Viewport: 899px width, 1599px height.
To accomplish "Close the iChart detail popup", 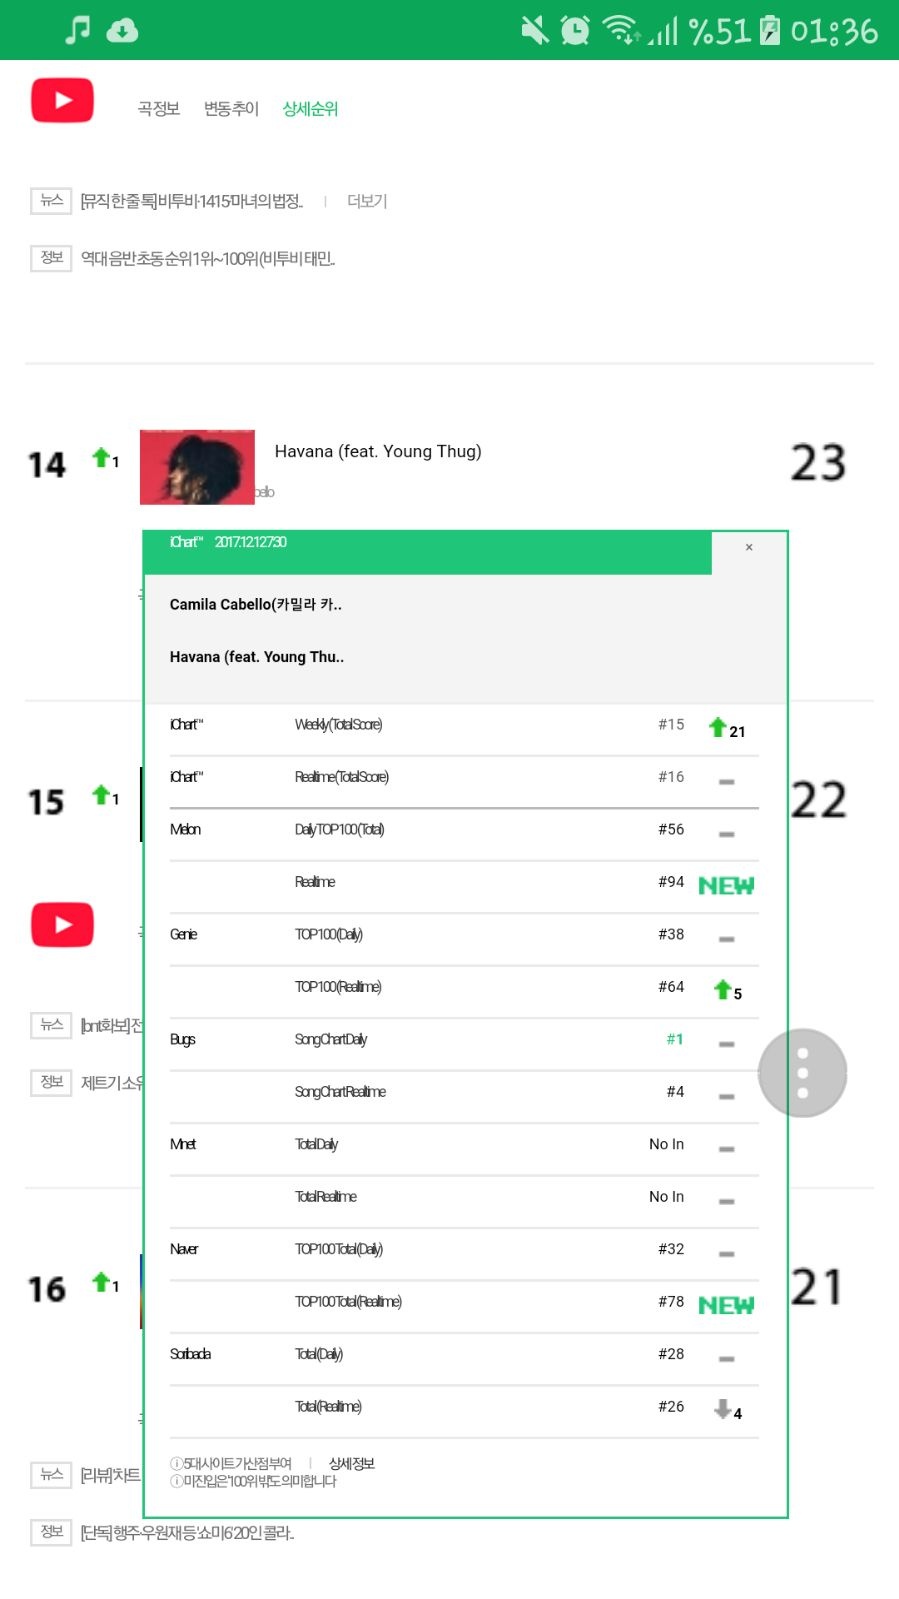I will tap(749, 548).
